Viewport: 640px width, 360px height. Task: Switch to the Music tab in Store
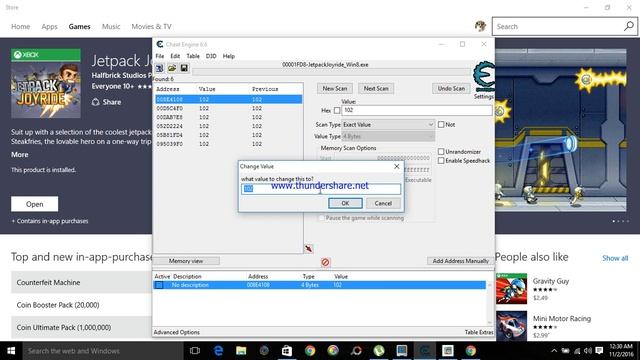coord(111,27)
